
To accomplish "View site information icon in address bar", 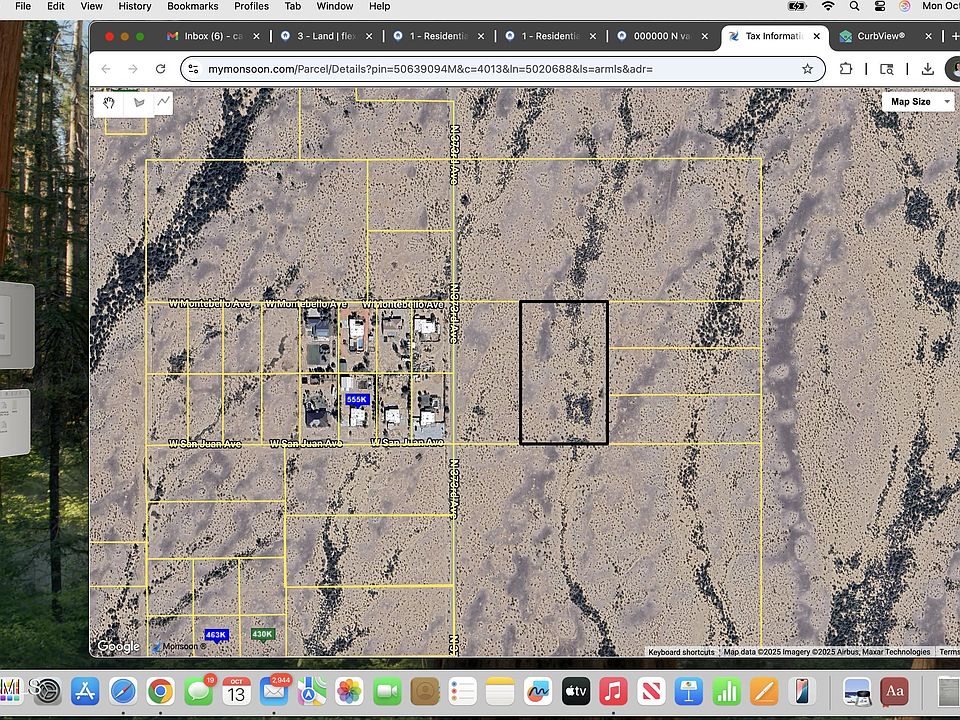I will [x=194, y=69].
